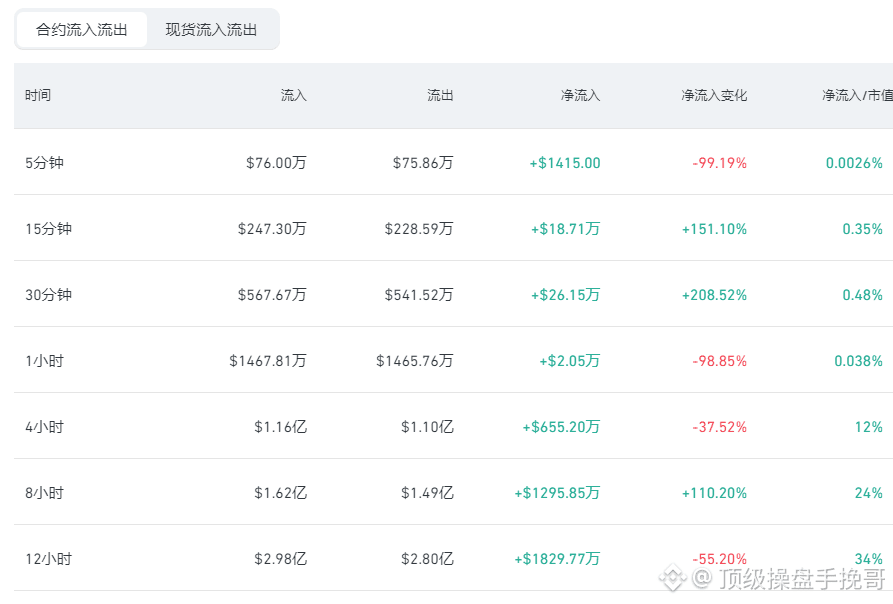Select the 5分钟 time row
Image resolution: width=893 pixels, height=604 pixels.
point(453,162)
